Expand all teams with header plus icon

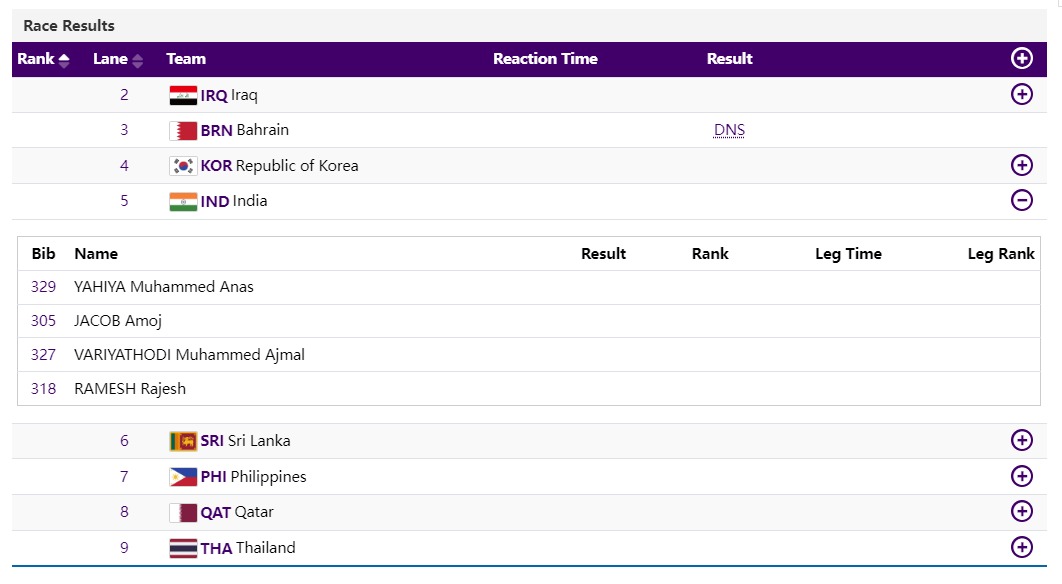[x=1021, y=59]
